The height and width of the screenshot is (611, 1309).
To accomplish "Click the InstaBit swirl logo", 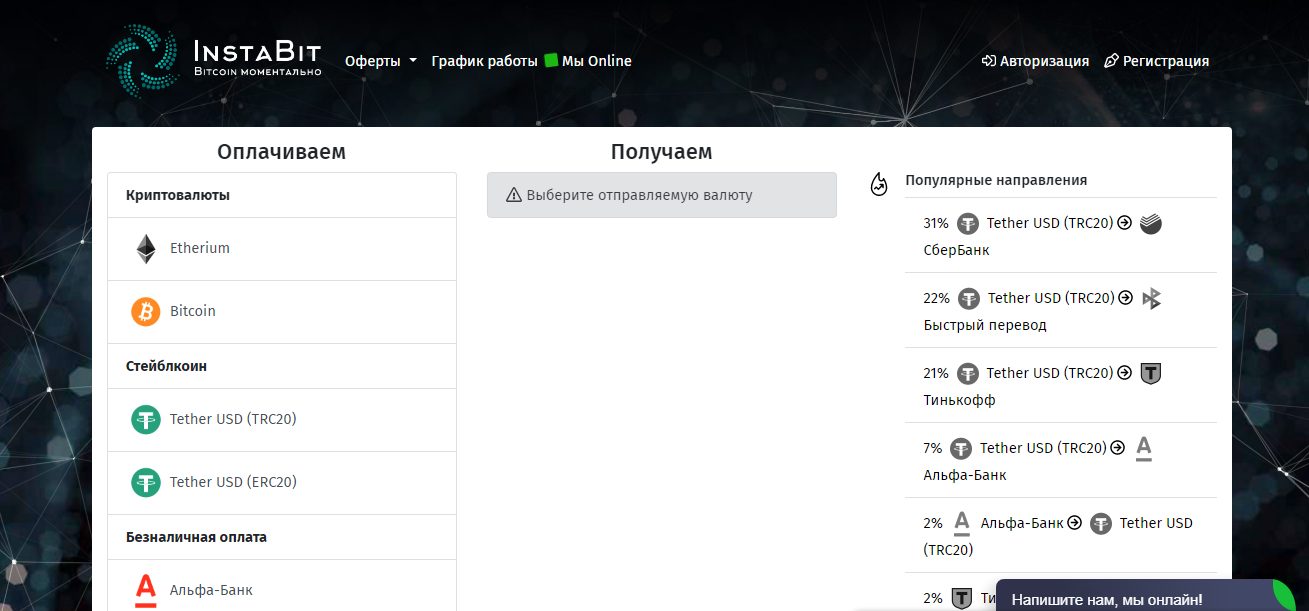I will pos(142,60).
